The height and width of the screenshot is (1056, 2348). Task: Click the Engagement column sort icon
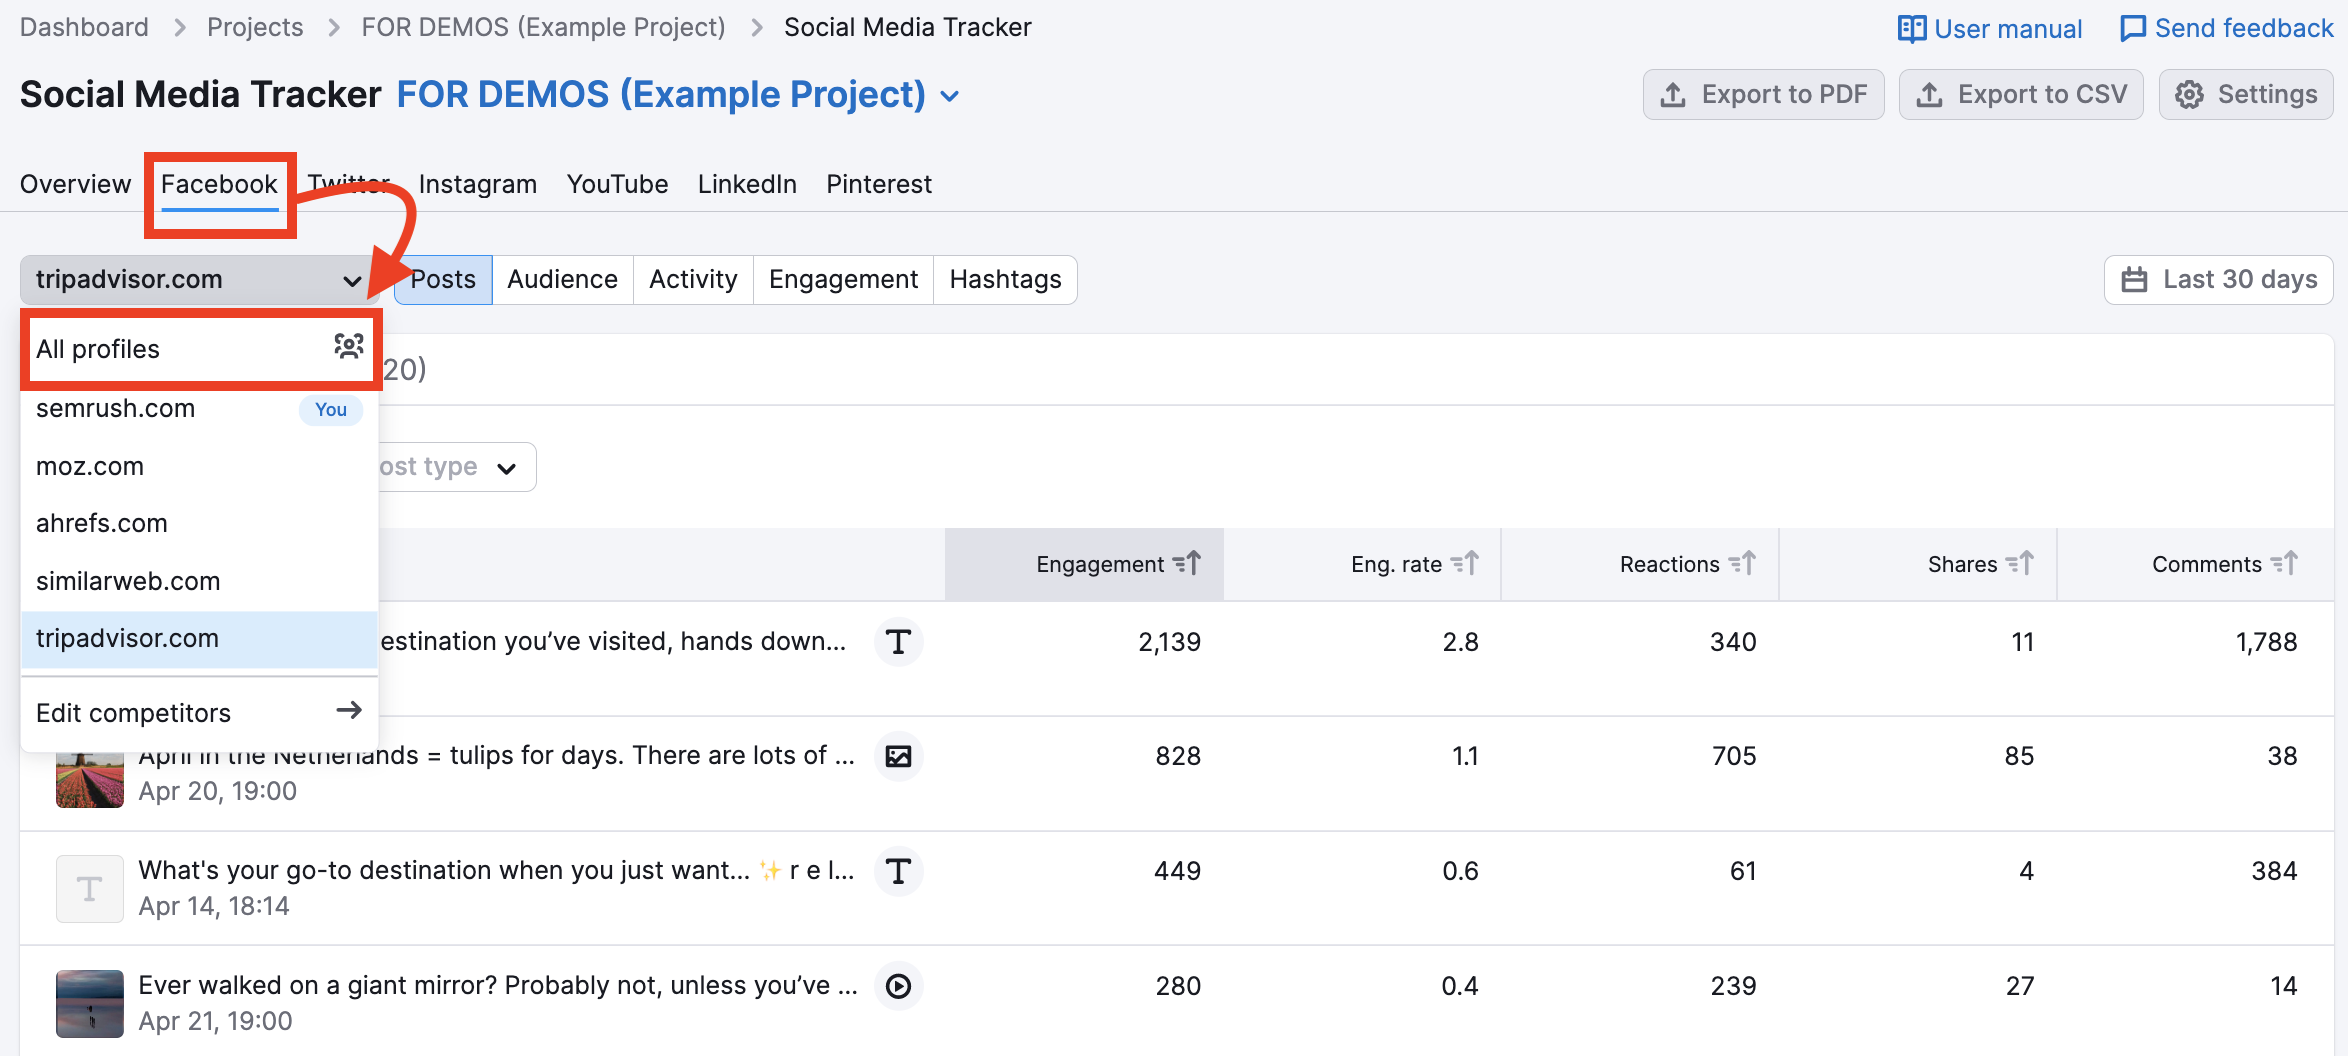(1187, 564)
